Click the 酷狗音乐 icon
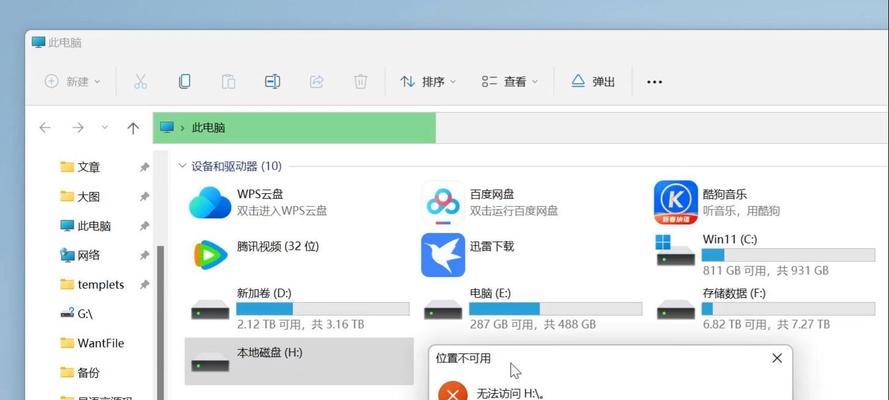The width and height of the screenshot is (889, 400). tap(675, 202)
